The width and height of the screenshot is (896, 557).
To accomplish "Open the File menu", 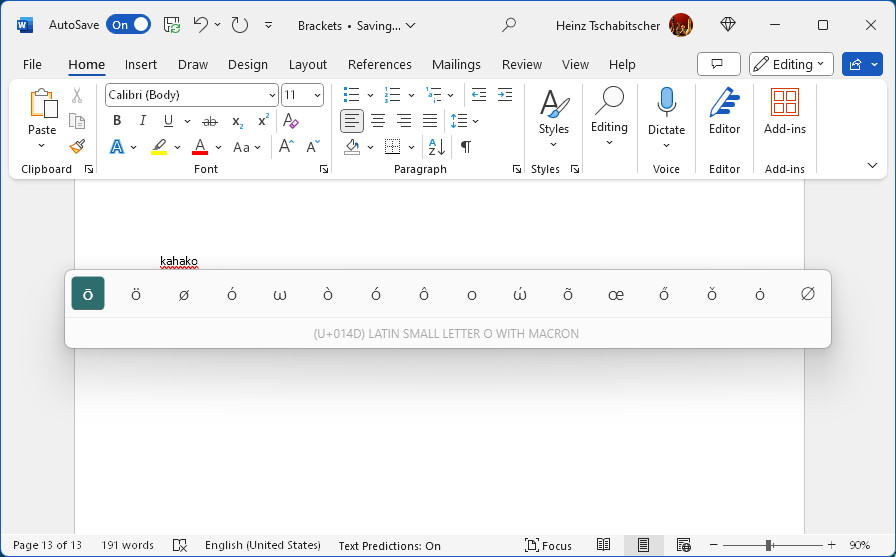I will click(x=32, y=65).
